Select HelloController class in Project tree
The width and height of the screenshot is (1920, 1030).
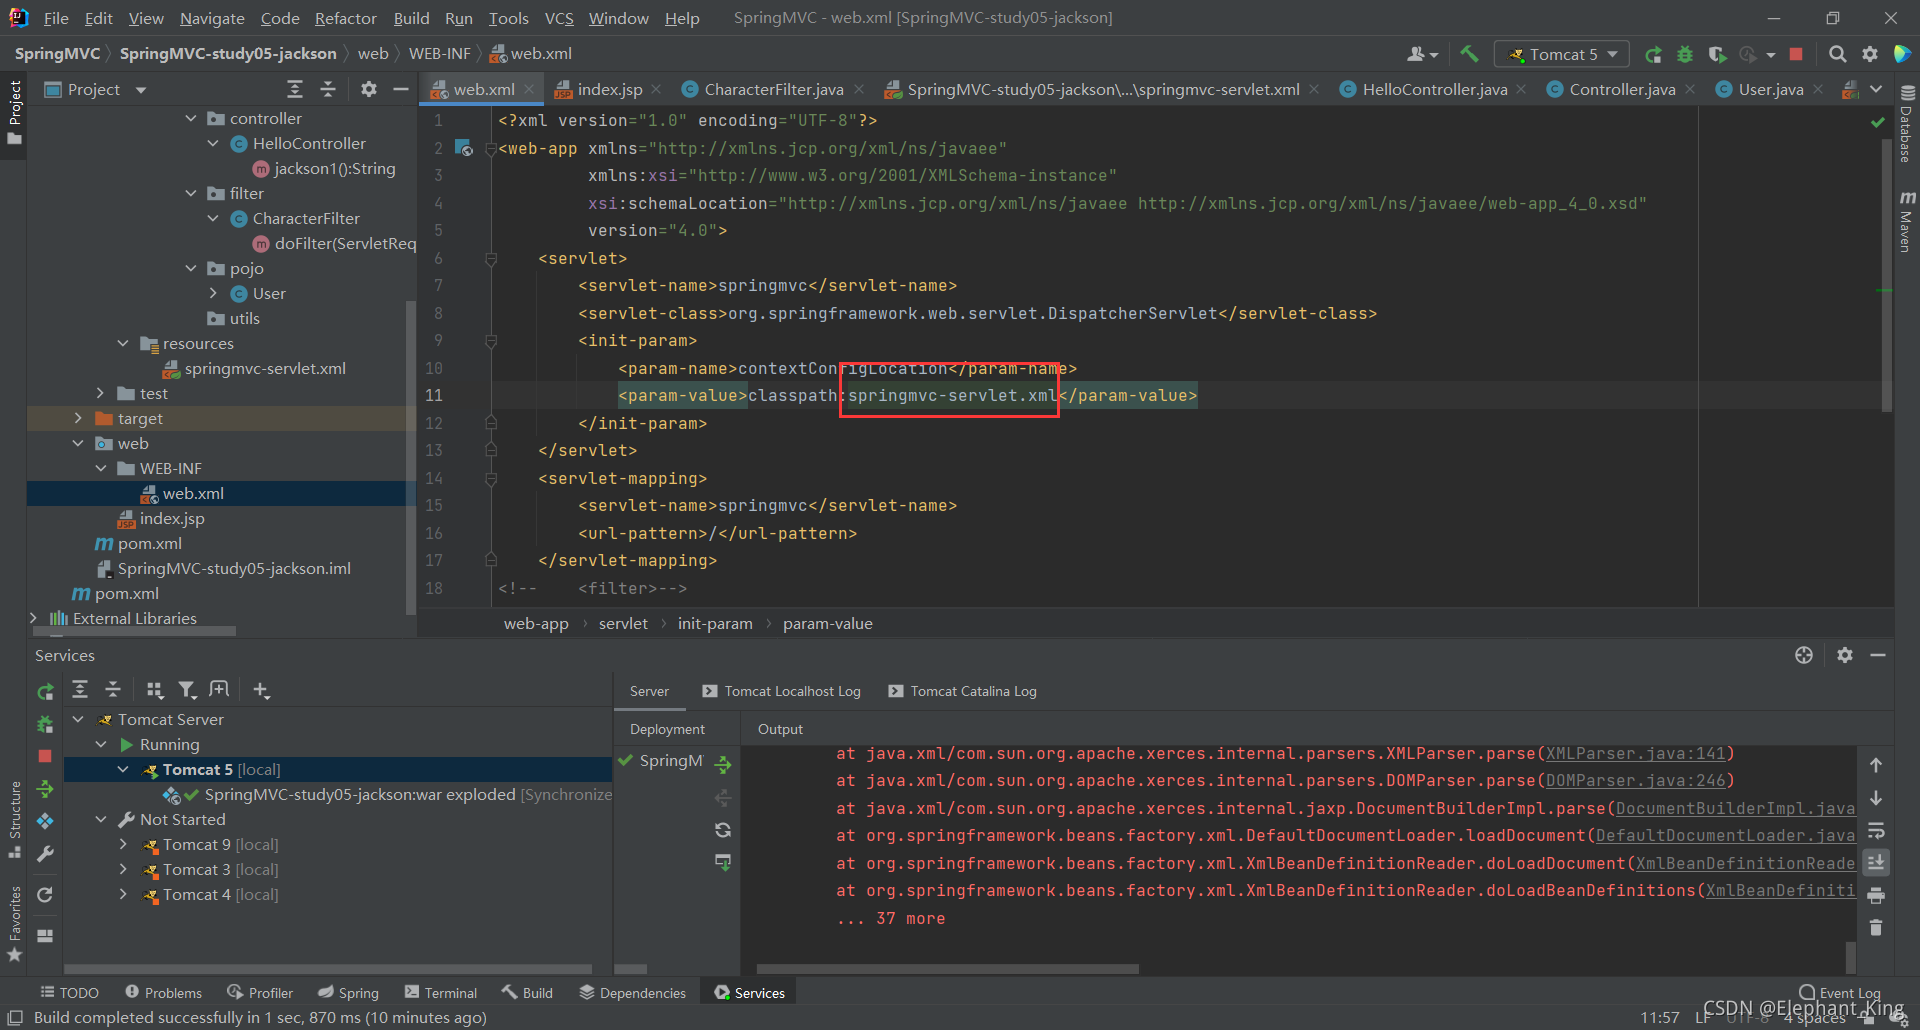pyautogui.click(x=309, y=143)
